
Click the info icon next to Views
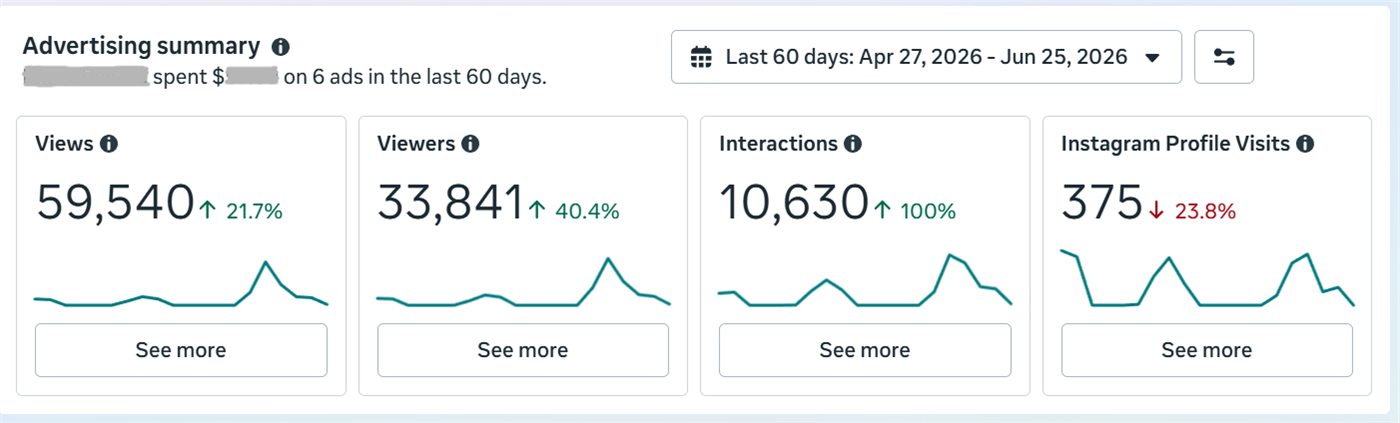[109, 144]
